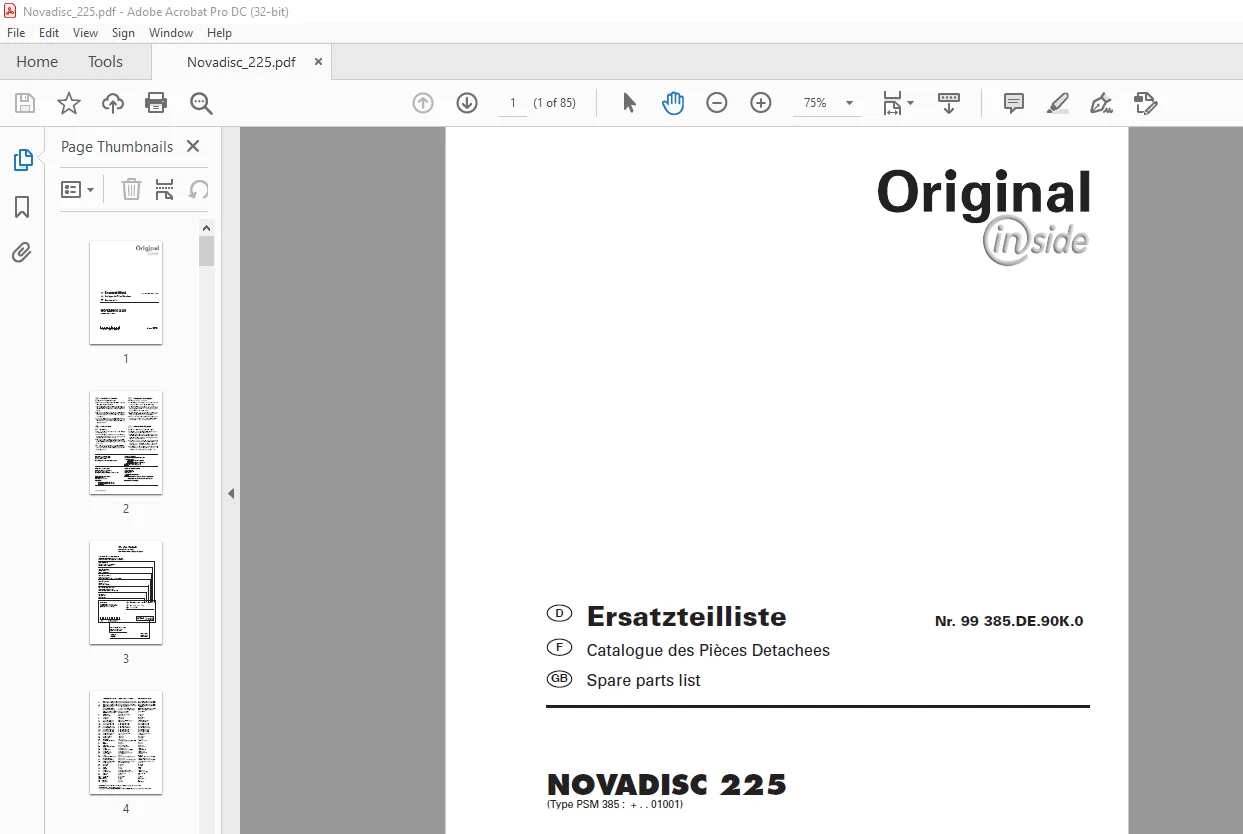Zoom in with the plus icon
The width and height of the screenshot is (1243, 834).
(x=761, y=103)
